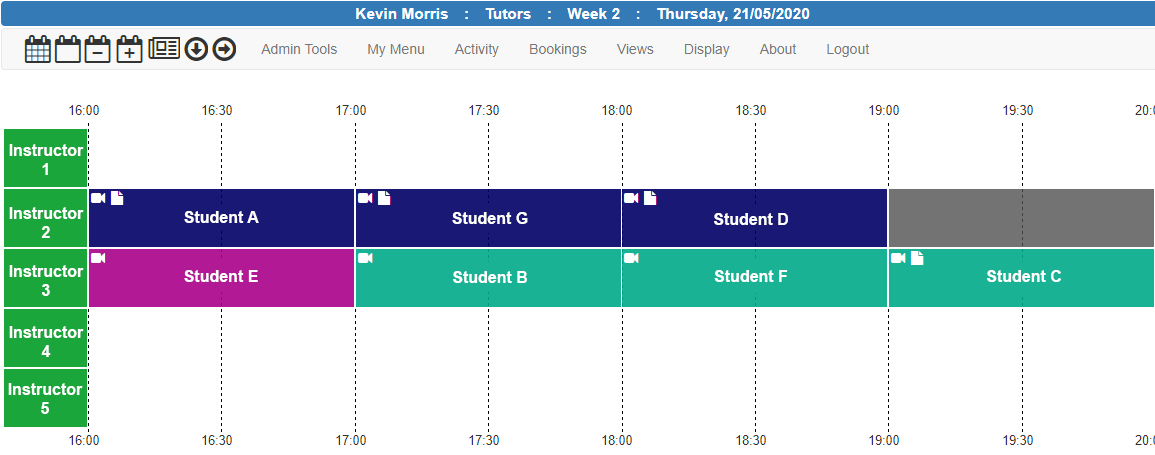Open the newspaper layout icon

click(x=164, y=49)
